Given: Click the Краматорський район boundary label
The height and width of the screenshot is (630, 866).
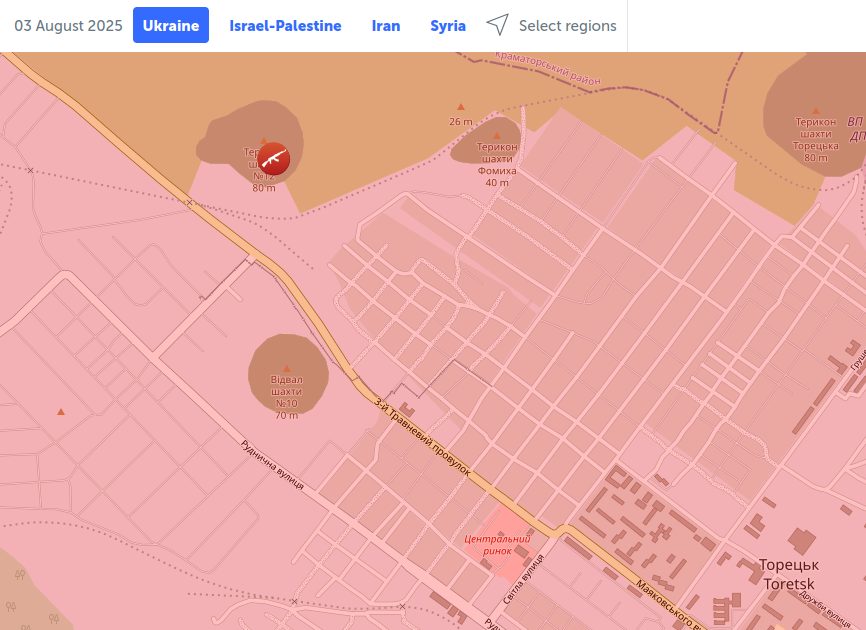Looking at the screenshot, I should pyautogui.click(x=547, y=68).
